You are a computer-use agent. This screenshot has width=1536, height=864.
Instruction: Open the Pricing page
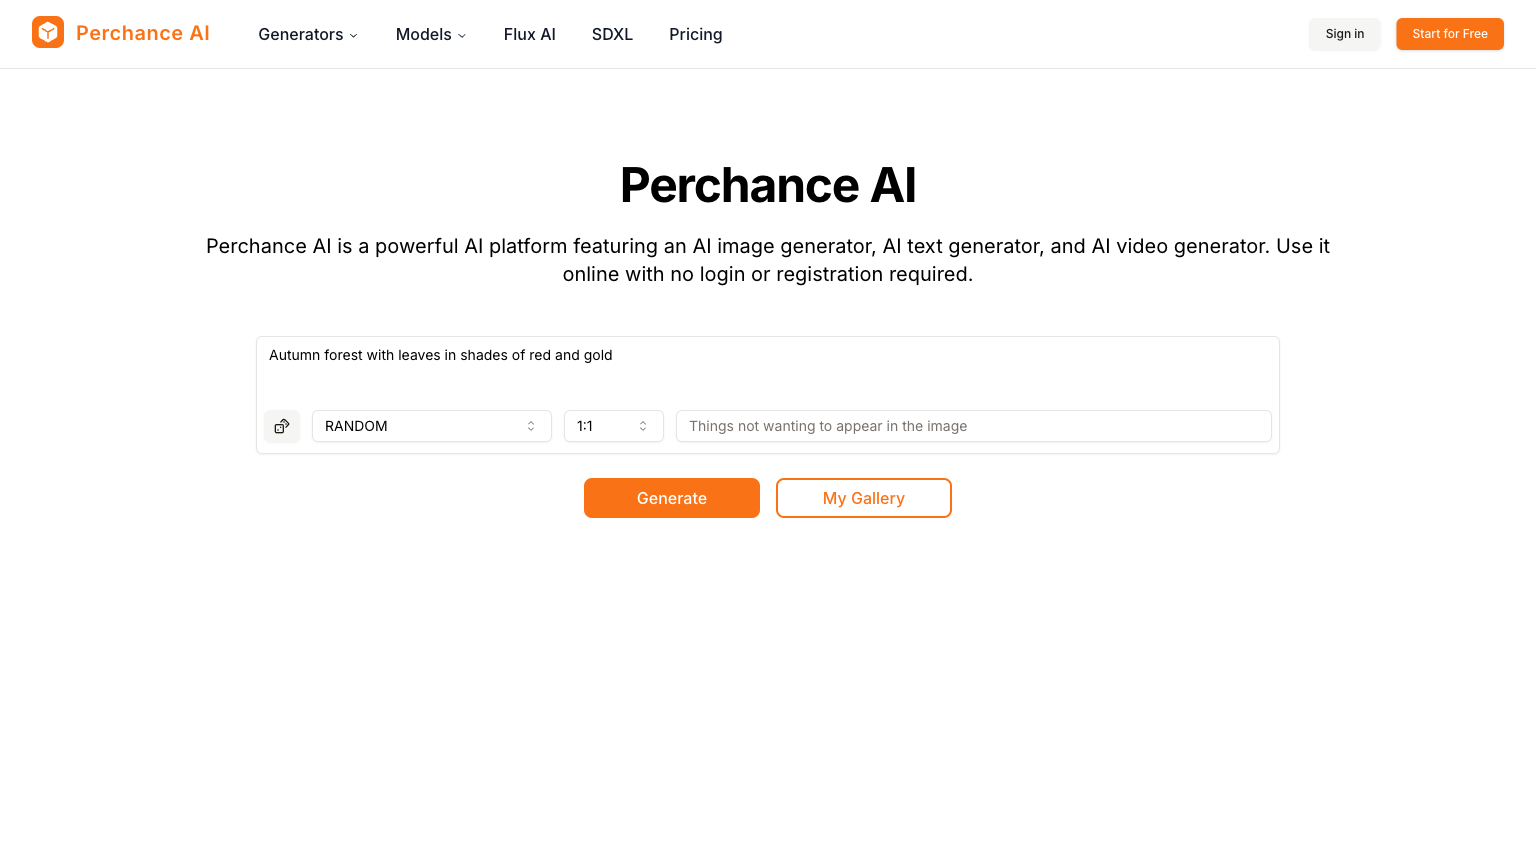click(x=695, y=34)
